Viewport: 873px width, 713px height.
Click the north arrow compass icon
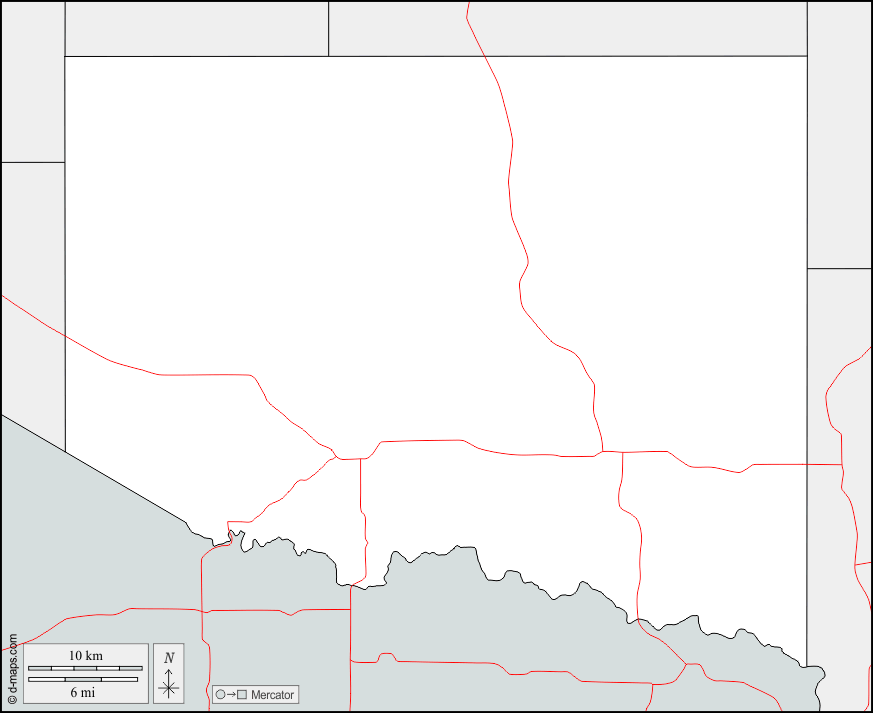pyautogui.click(x=169, y=673)
